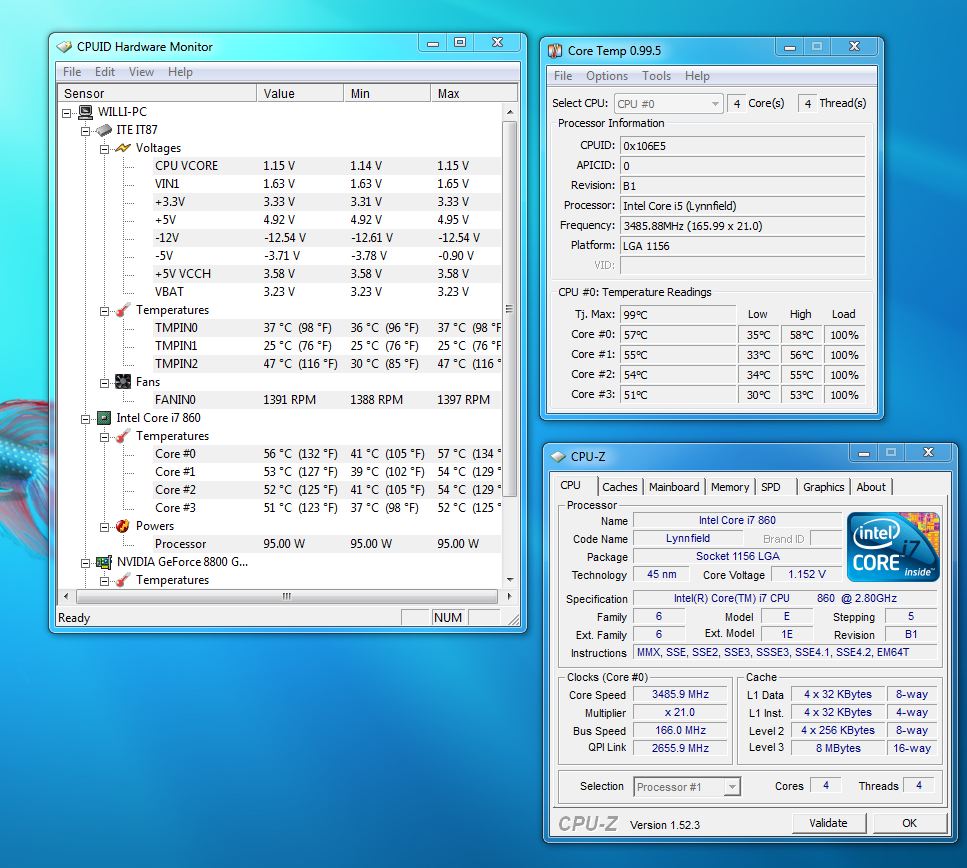
Task: Select the FANIN0 row
Action: pyautogui.click(x=326, y=400)
